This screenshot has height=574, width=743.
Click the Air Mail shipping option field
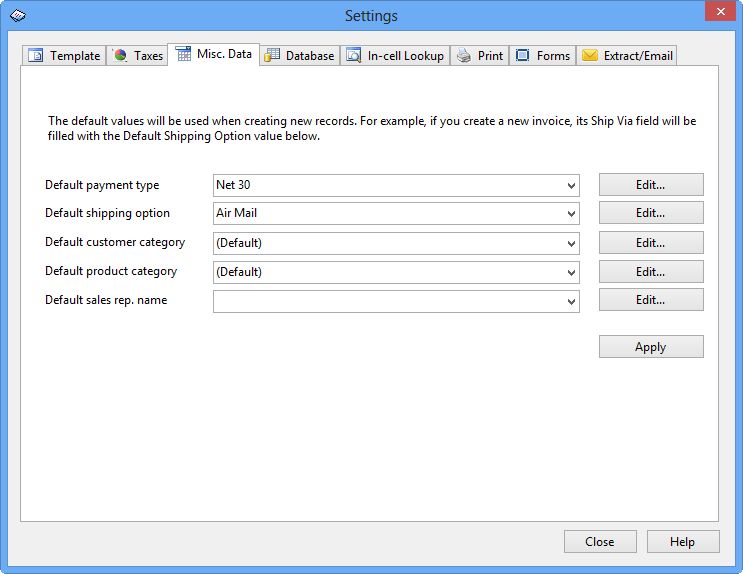396,214
